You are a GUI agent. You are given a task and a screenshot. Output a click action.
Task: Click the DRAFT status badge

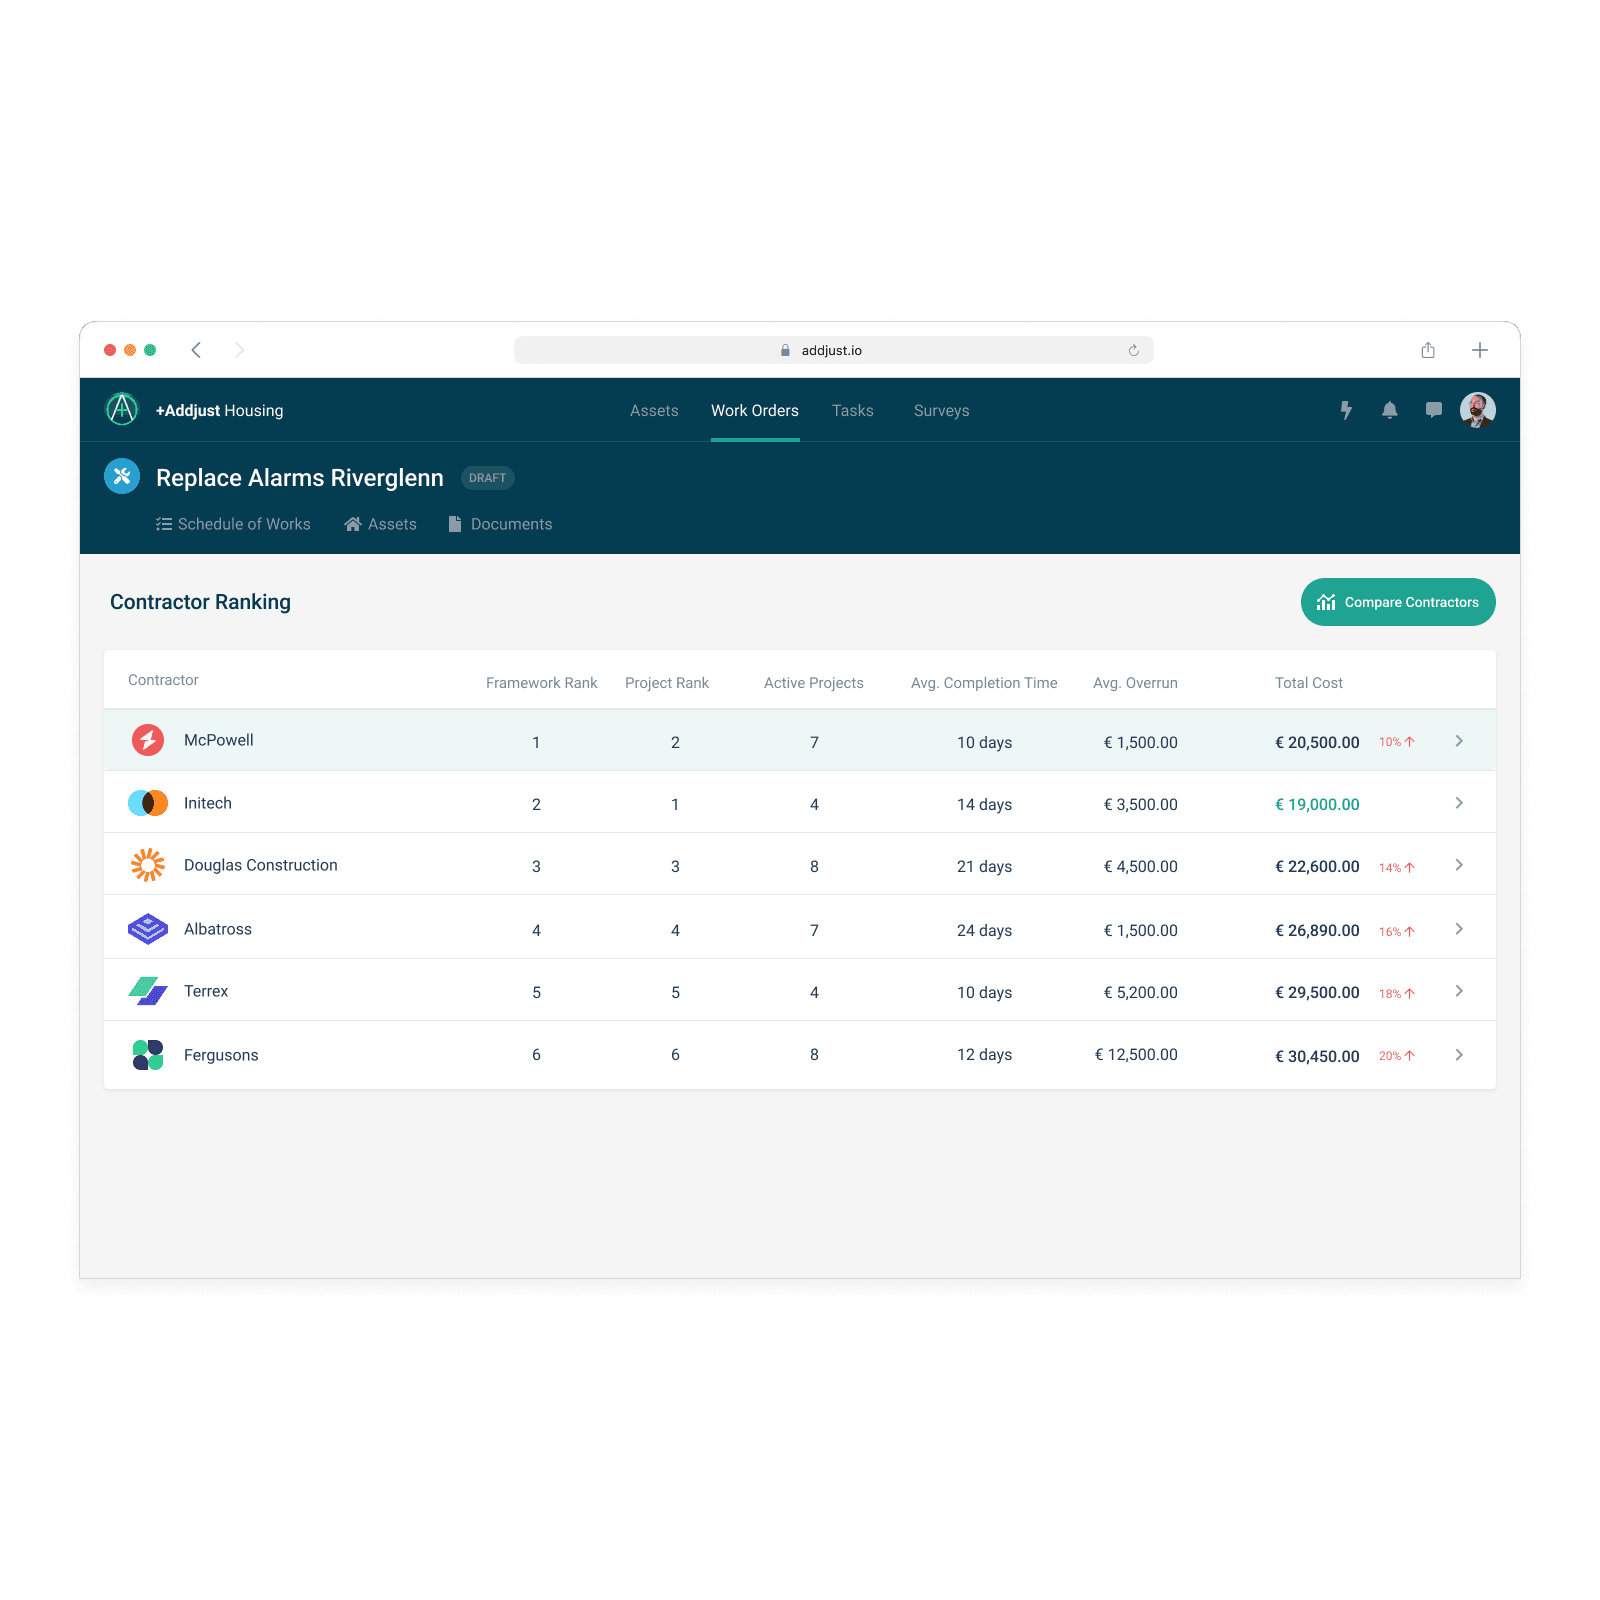point(488,478)
